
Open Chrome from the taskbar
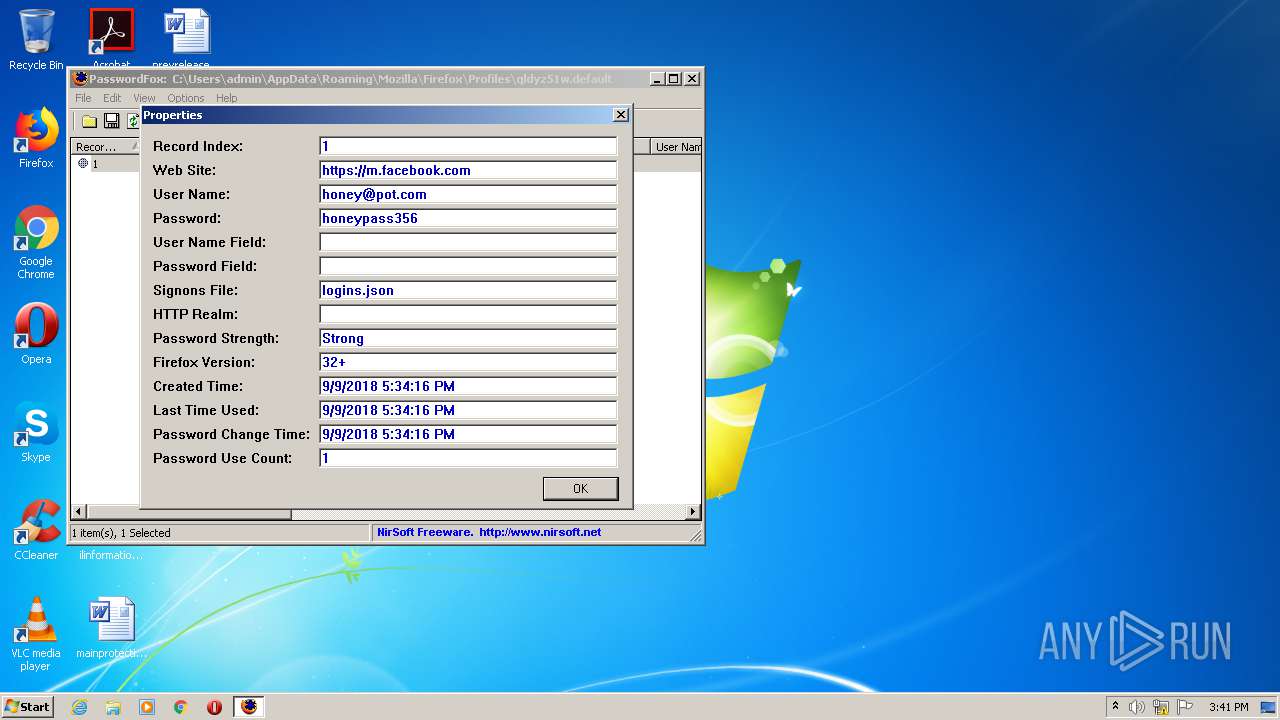tap(181, 707)
